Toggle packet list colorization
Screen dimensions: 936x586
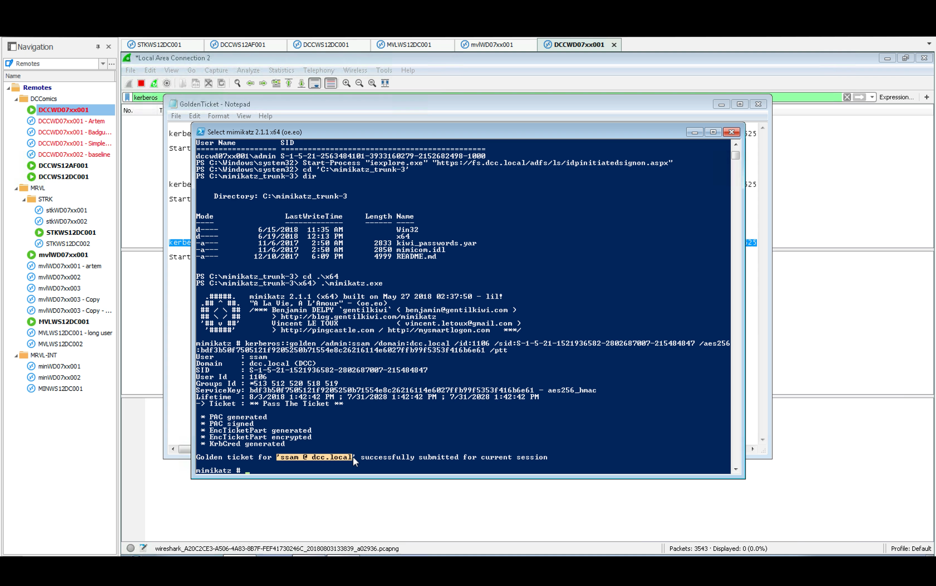click(331, 84)
